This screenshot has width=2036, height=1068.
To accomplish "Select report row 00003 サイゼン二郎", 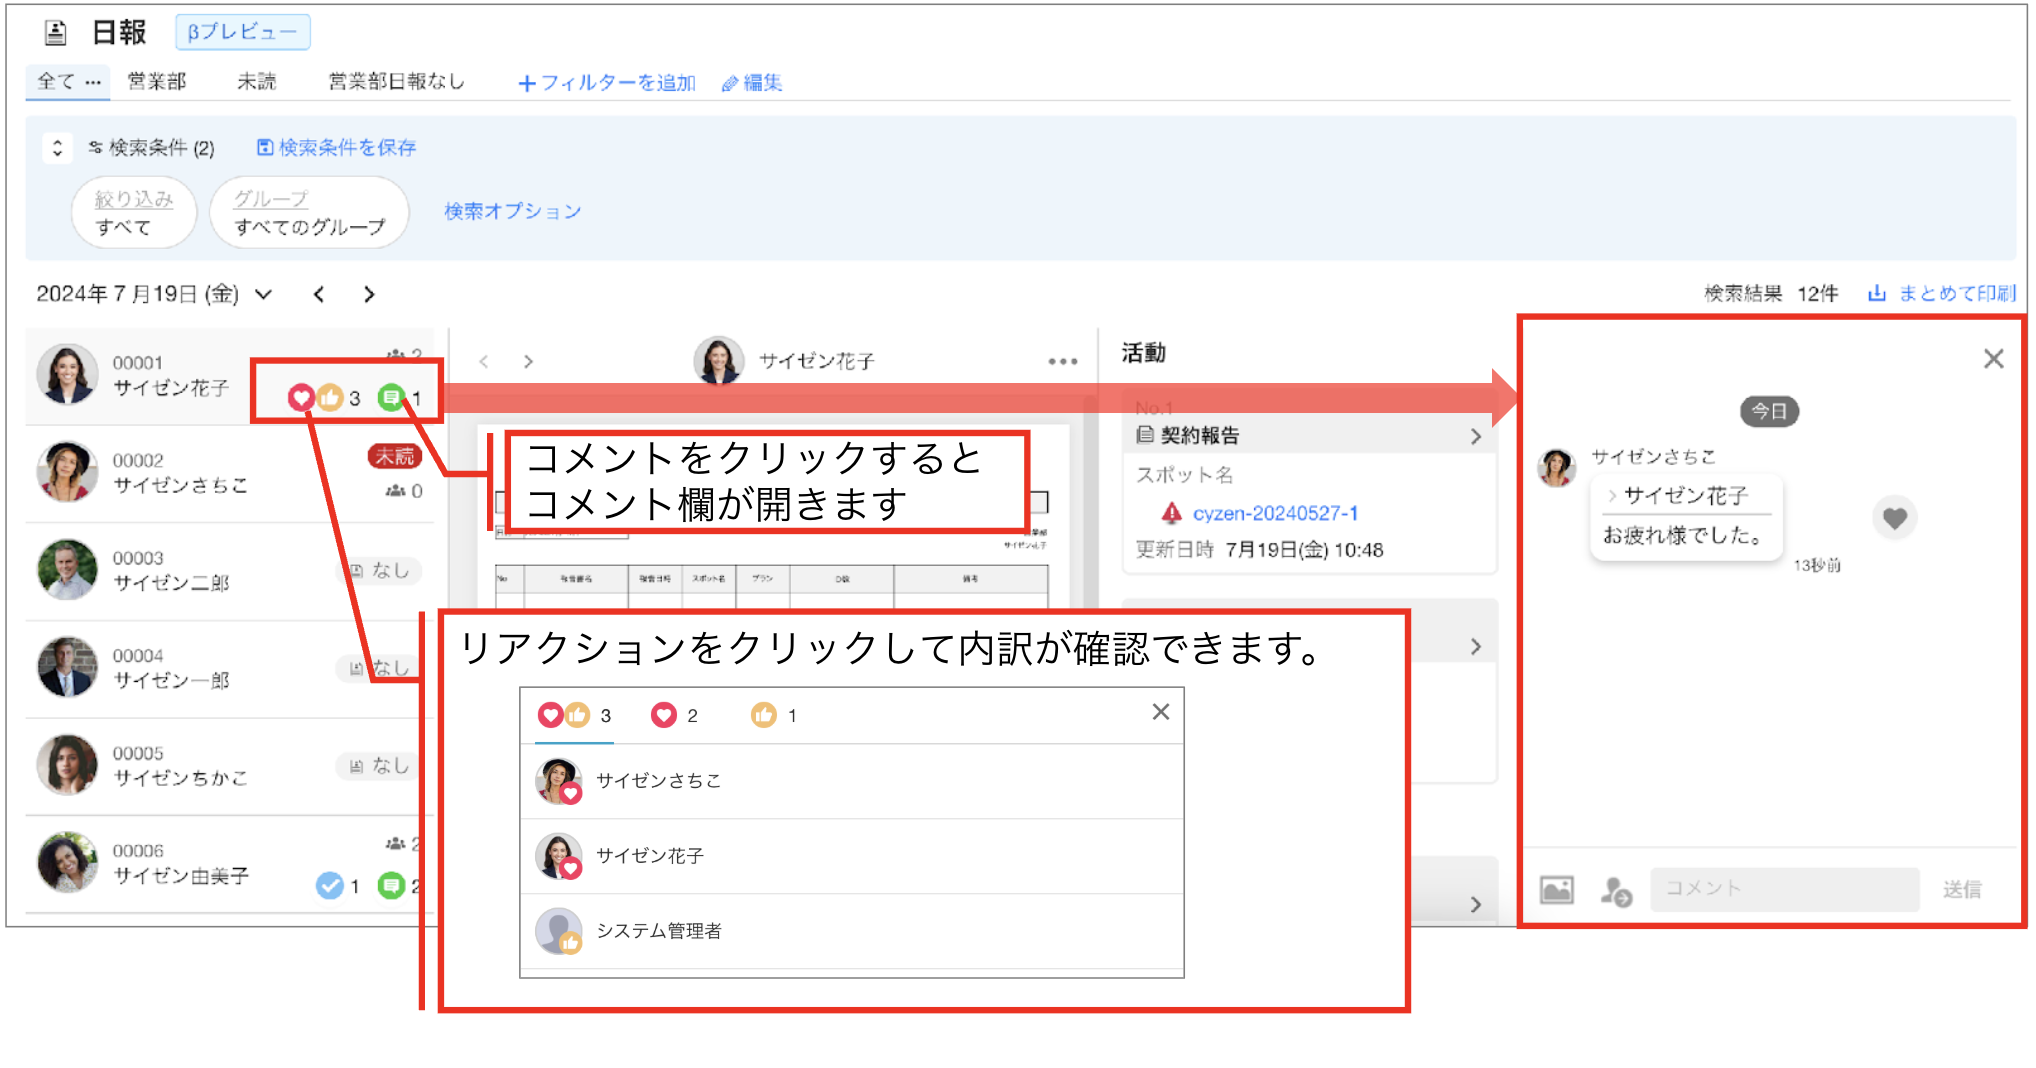I will pos(230,570).
